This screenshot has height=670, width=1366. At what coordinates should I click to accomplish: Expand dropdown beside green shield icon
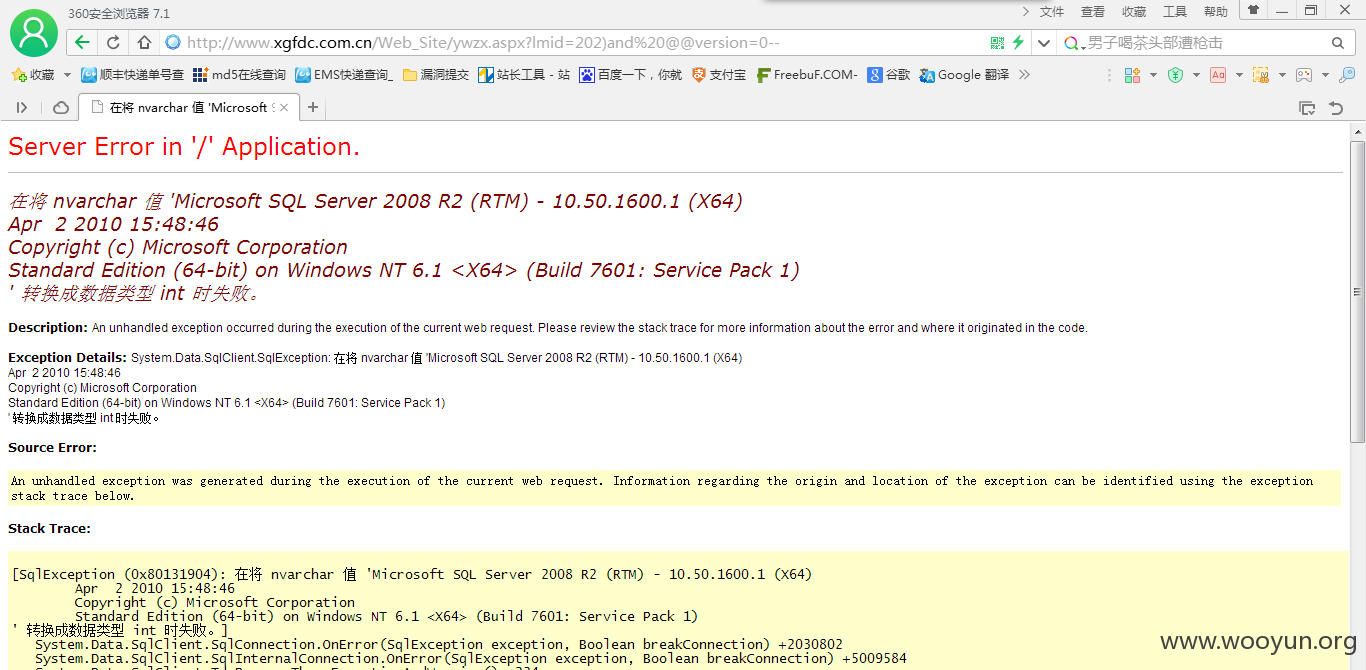[x=1196, y=75]
